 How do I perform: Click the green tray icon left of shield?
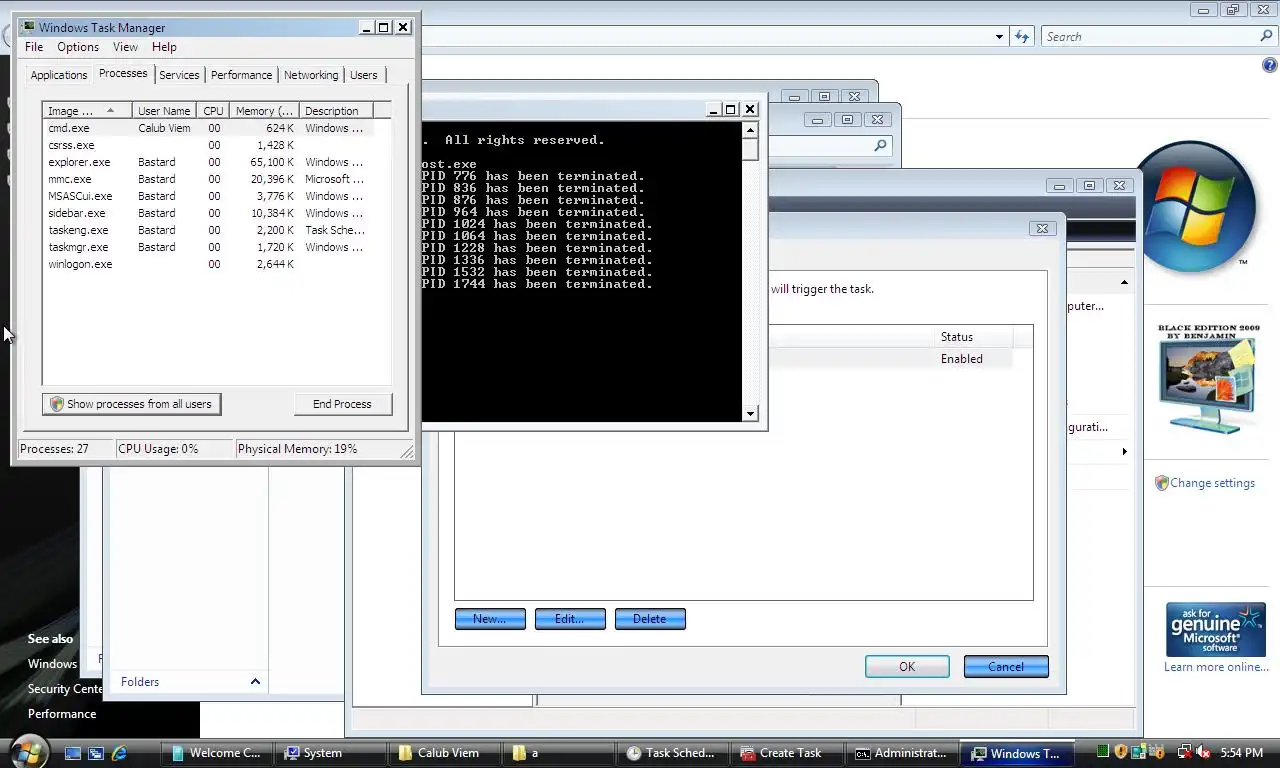1102,752
